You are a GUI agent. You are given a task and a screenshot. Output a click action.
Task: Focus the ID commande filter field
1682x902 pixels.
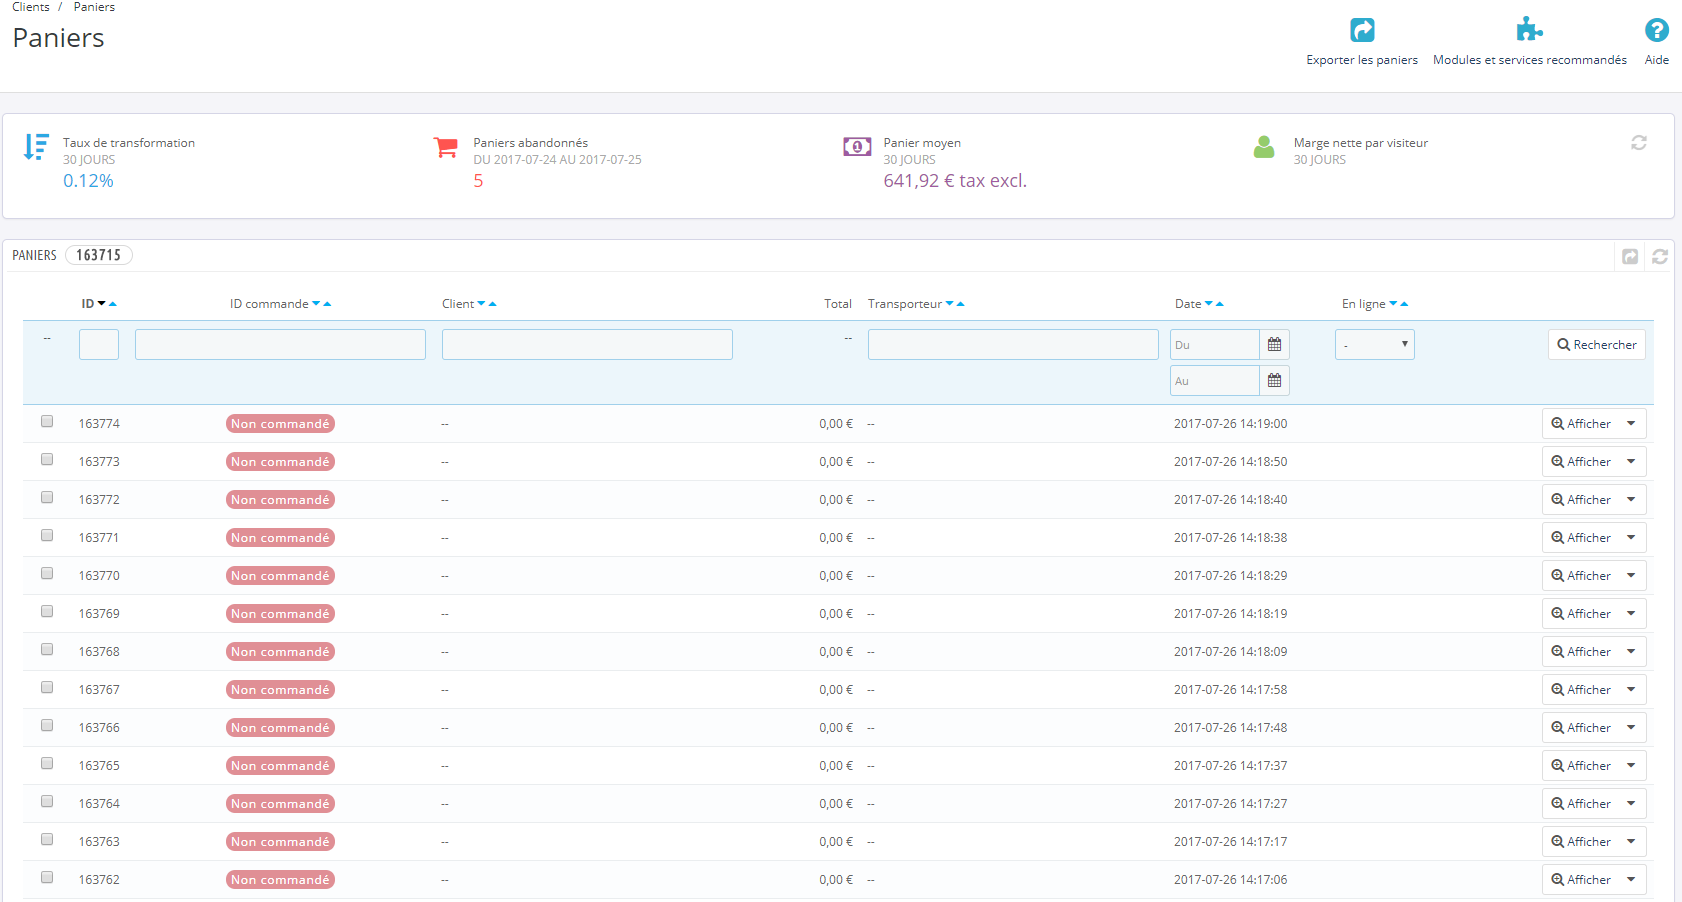pyautogui.click(x=280, y=345)
